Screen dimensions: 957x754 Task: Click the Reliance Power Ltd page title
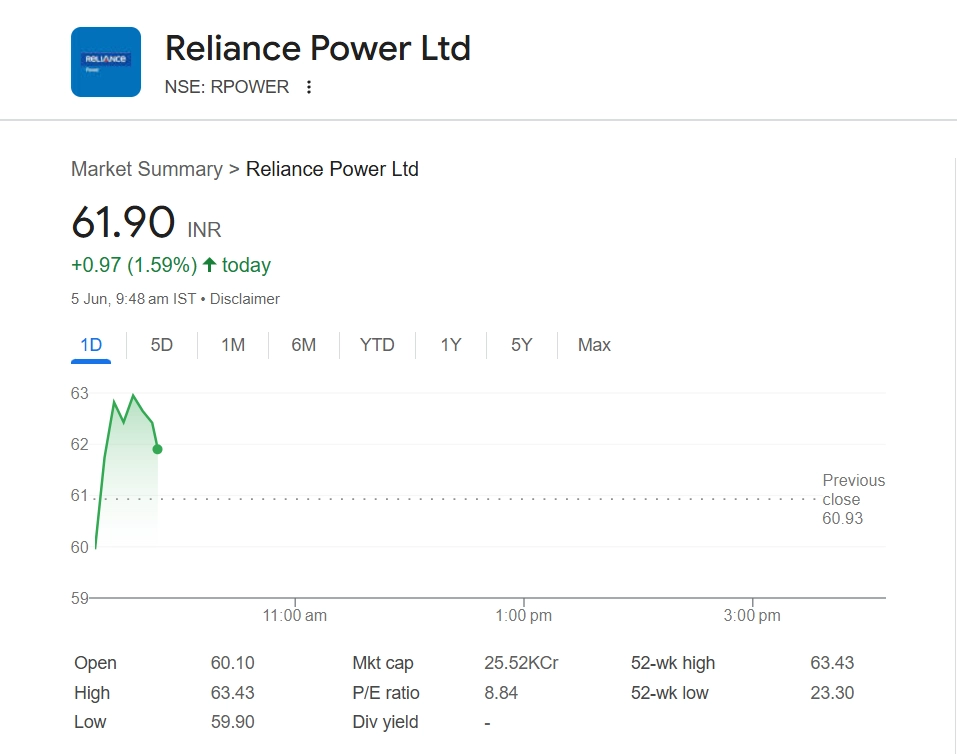tap(317, 48)
